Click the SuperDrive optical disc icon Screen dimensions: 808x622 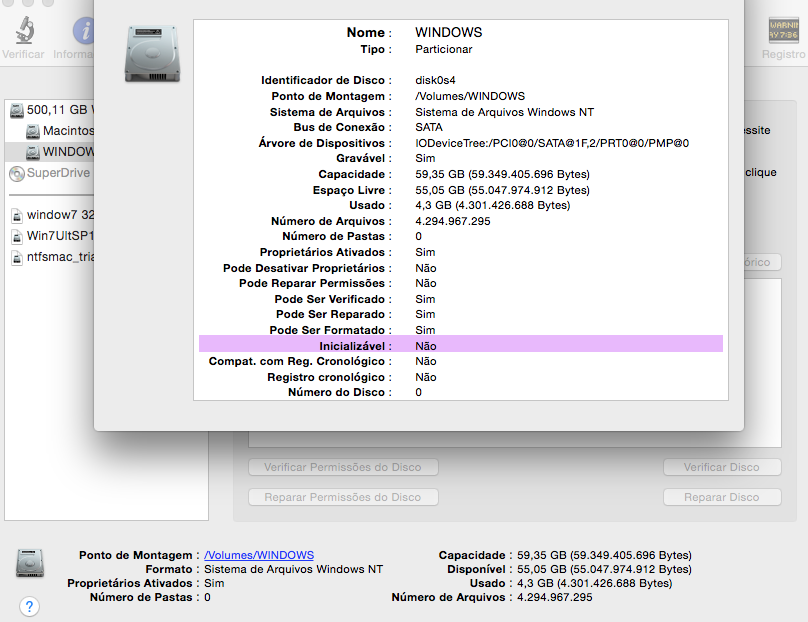pos(16,174)
